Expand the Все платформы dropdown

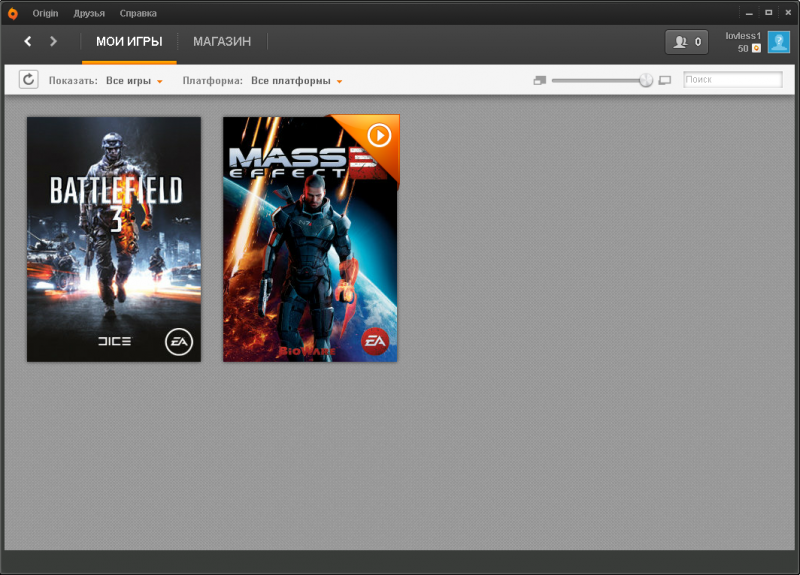coord(296,81)
